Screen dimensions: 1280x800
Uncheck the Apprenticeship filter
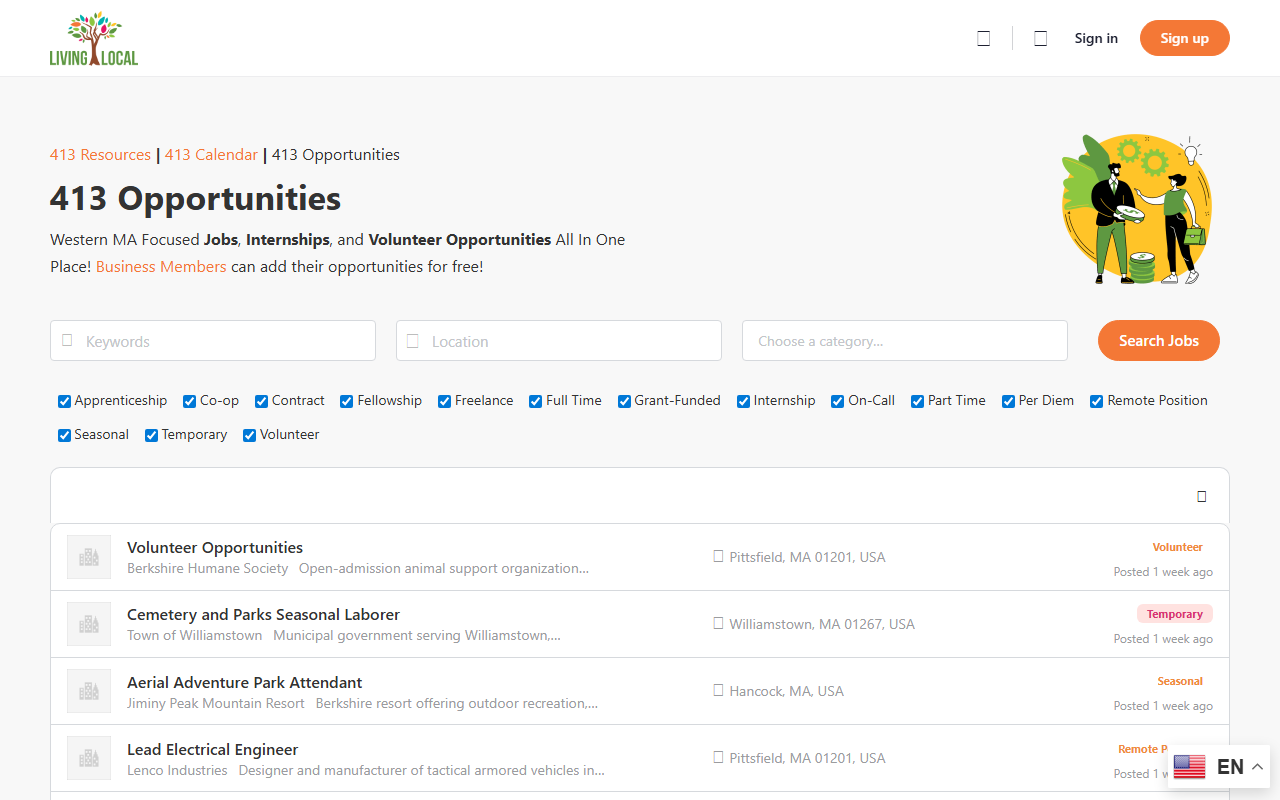click(x=65, y=402)
